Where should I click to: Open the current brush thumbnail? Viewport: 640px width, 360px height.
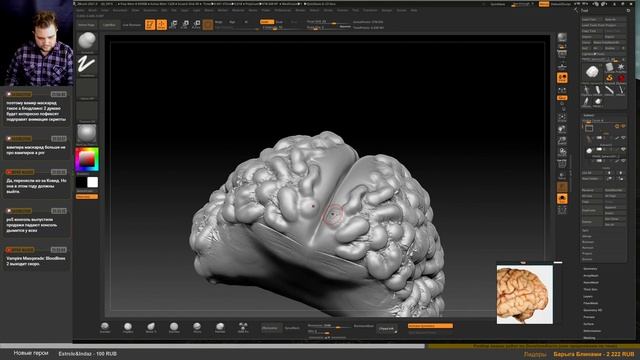[x=87, y=42]
